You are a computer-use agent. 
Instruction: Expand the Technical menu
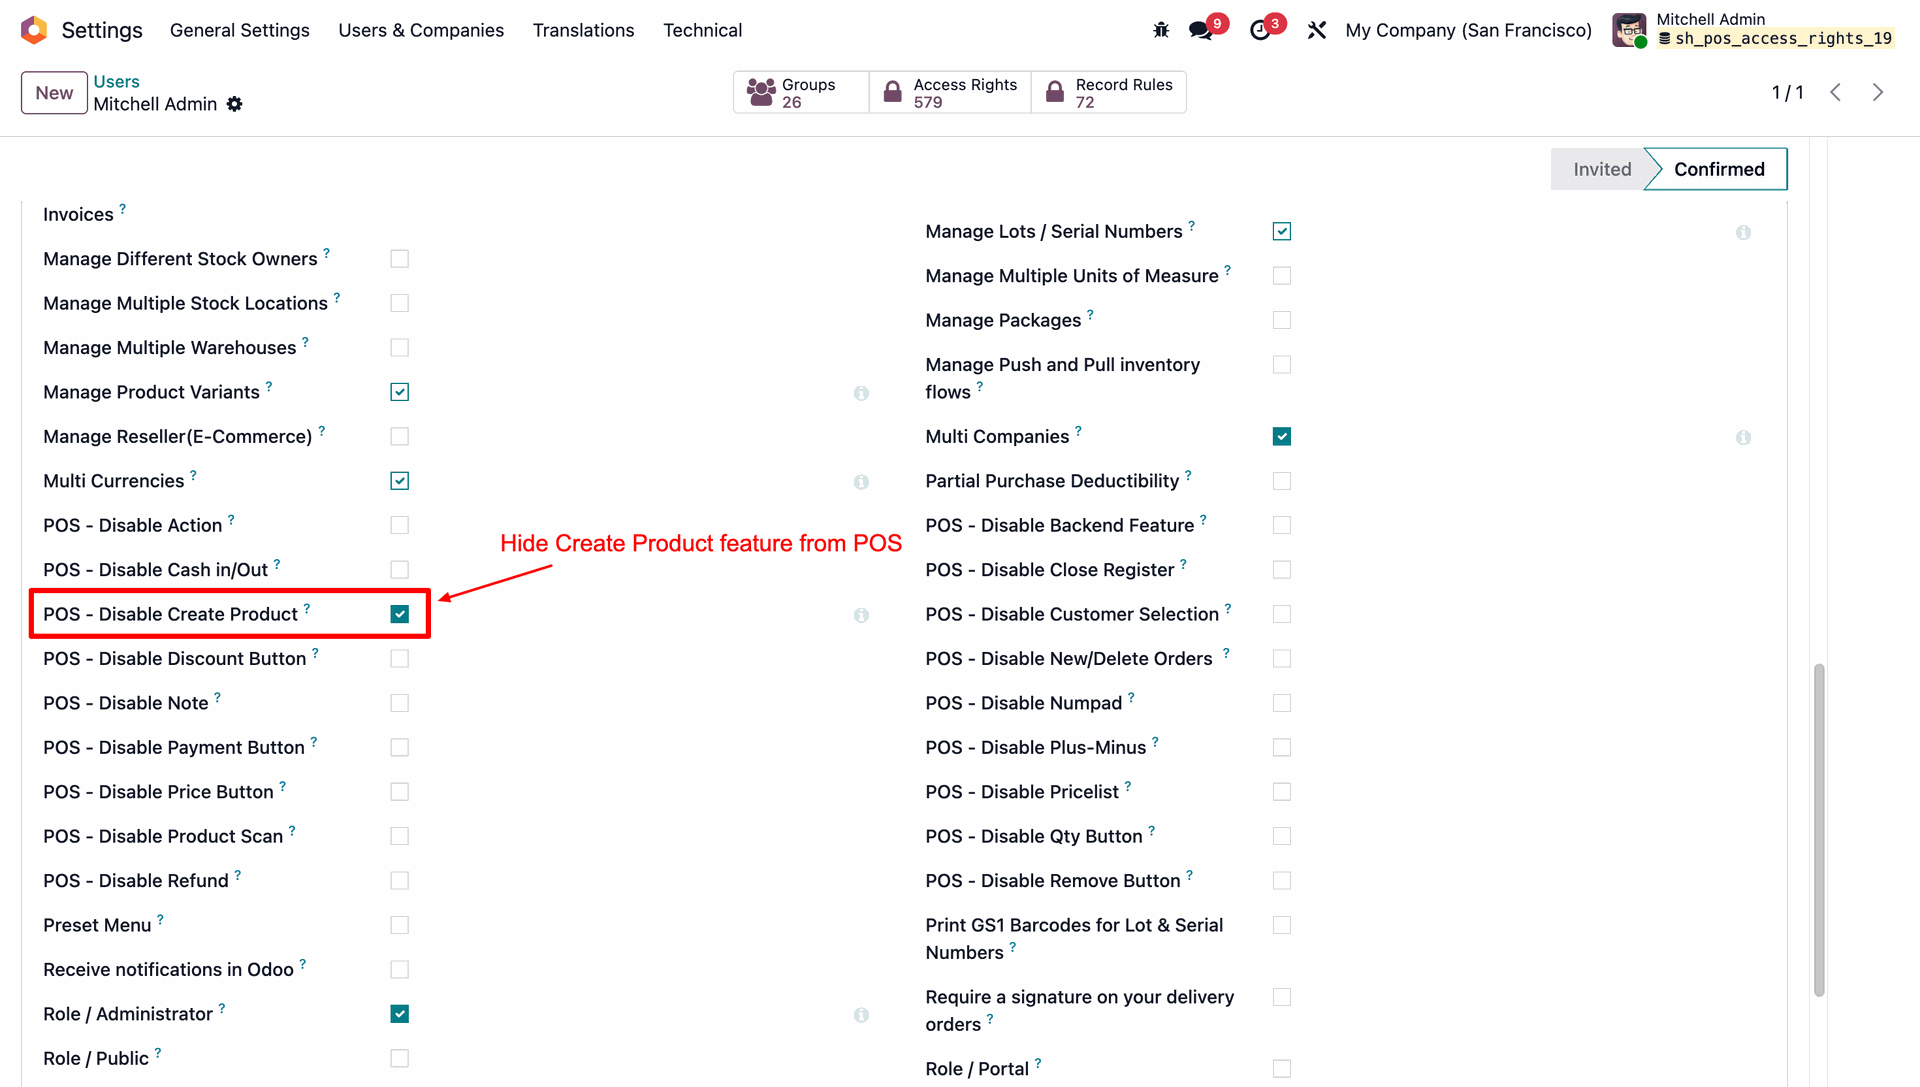pos(702,30)
